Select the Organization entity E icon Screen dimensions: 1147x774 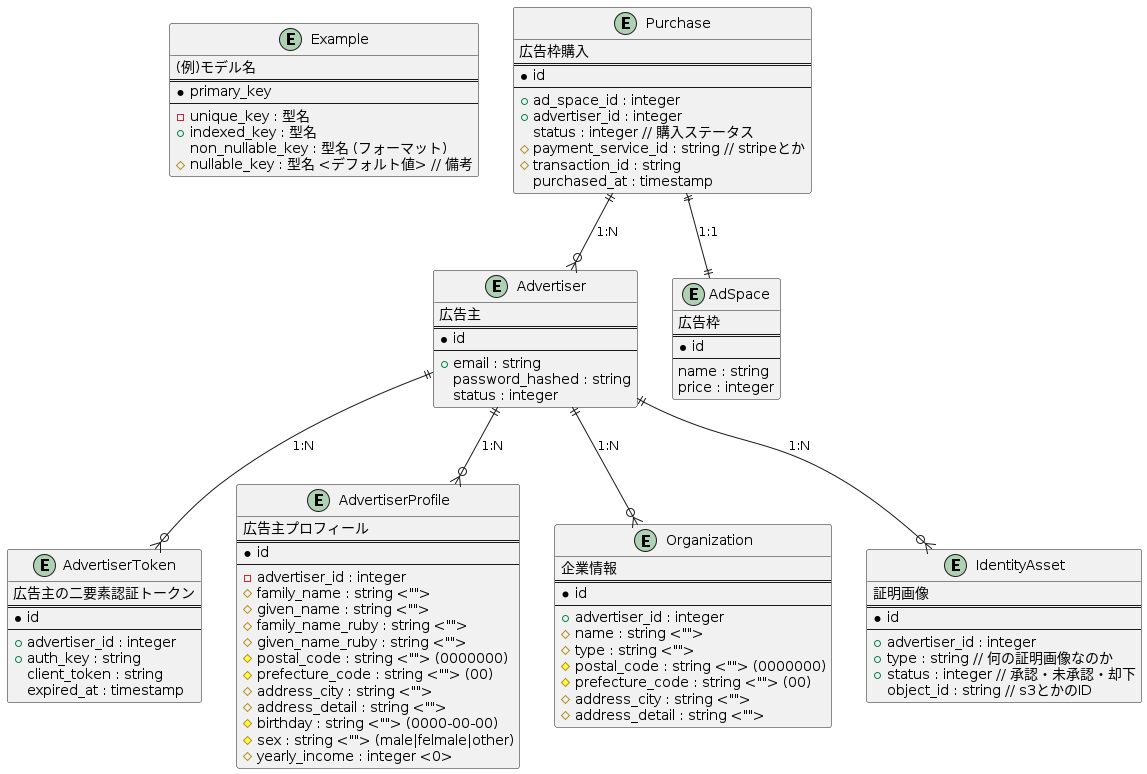(649, 540)
